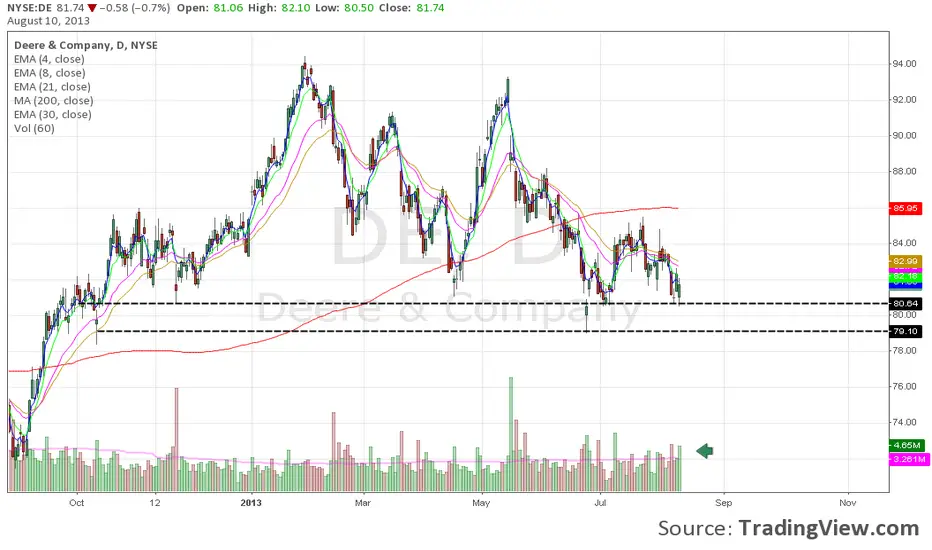Click the EMA (30, close) indicator label
This screenshot has width=932, height=550.
tap(53, 114)
